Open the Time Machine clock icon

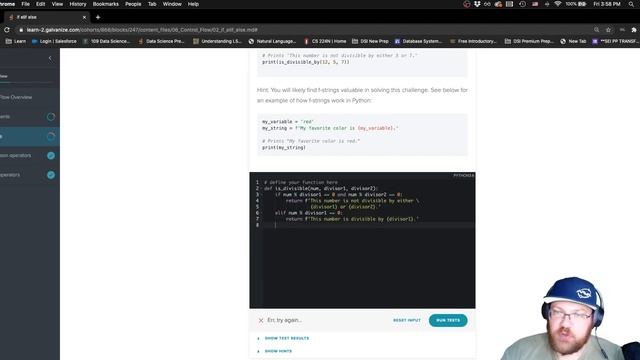[x=522, y=4]
